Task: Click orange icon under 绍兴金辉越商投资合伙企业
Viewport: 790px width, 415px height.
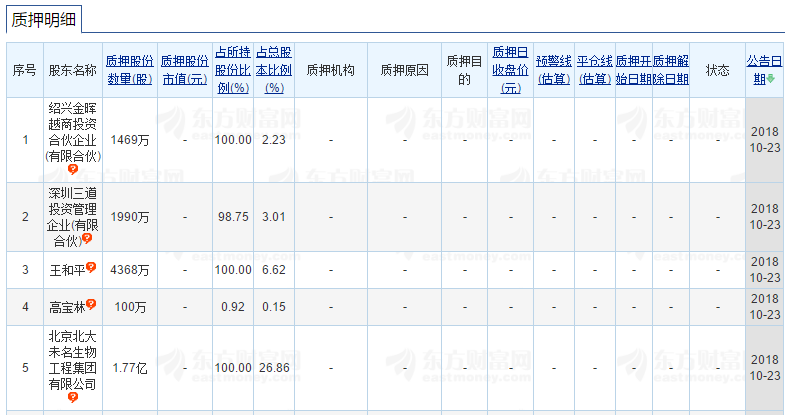Action: 73,170
